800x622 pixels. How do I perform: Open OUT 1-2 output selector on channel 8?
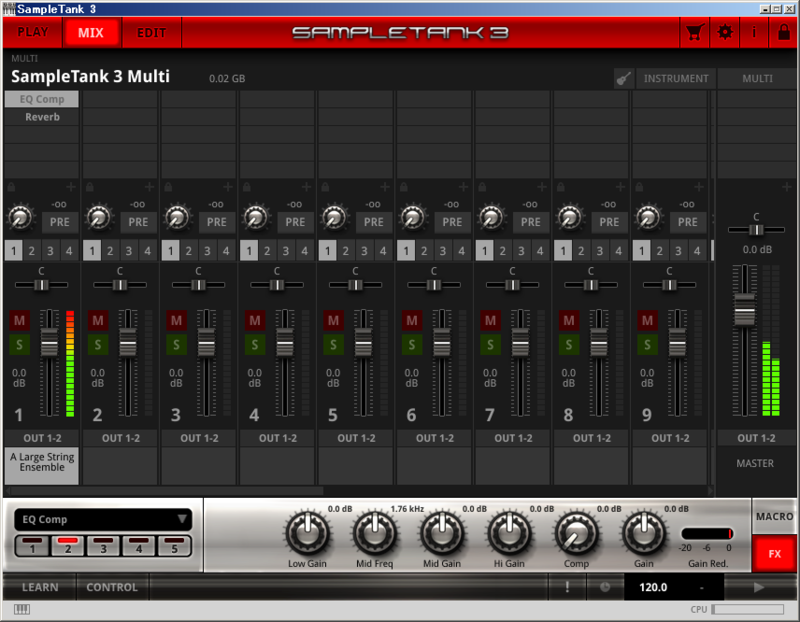[x=592, y=438]
